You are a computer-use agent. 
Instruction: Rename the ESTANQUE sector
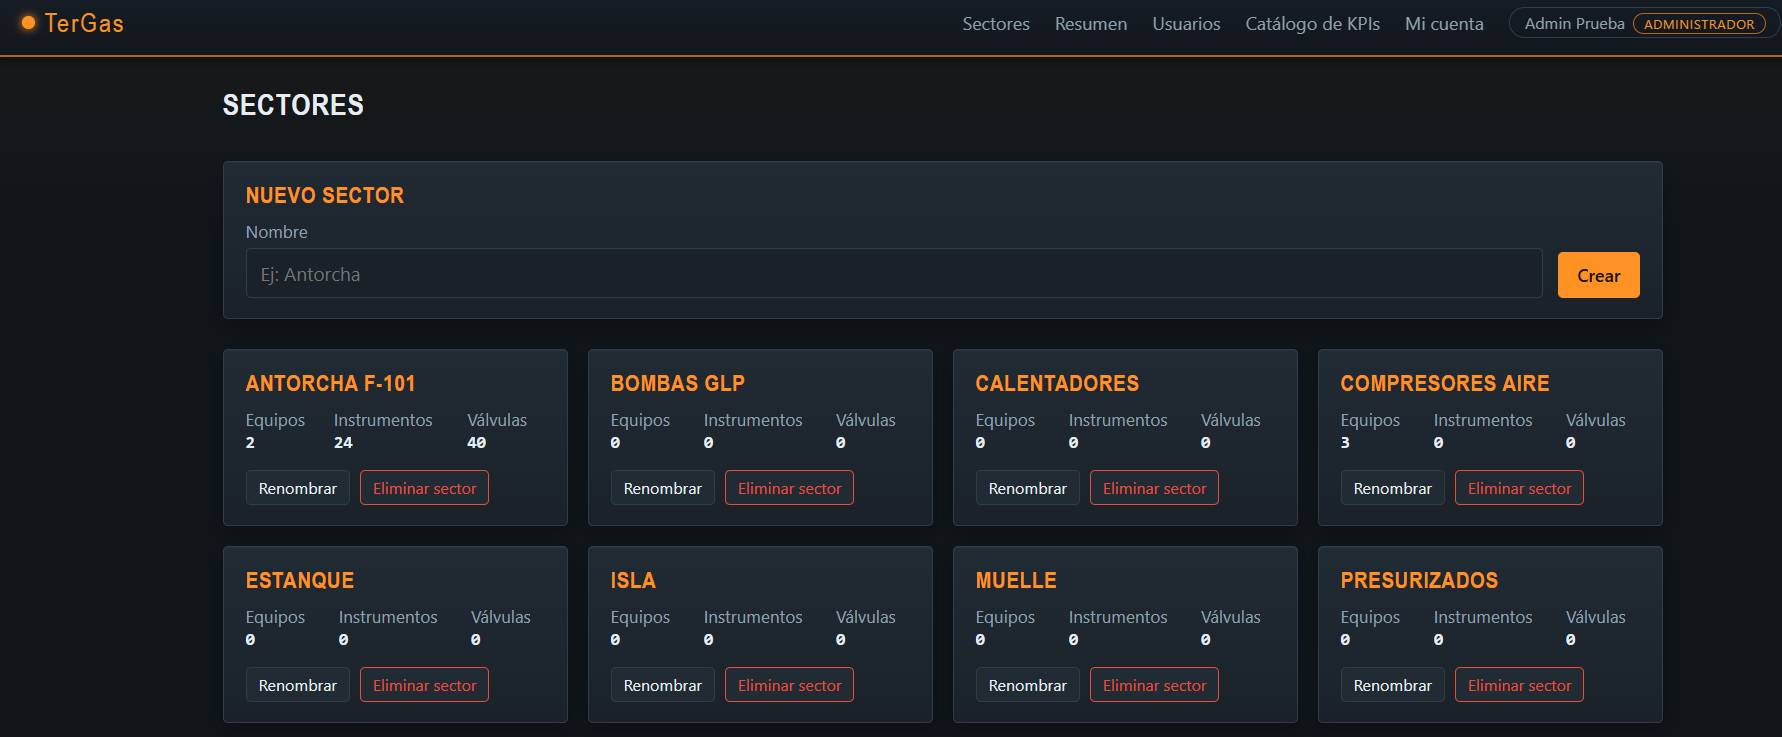tap(298, 685)
